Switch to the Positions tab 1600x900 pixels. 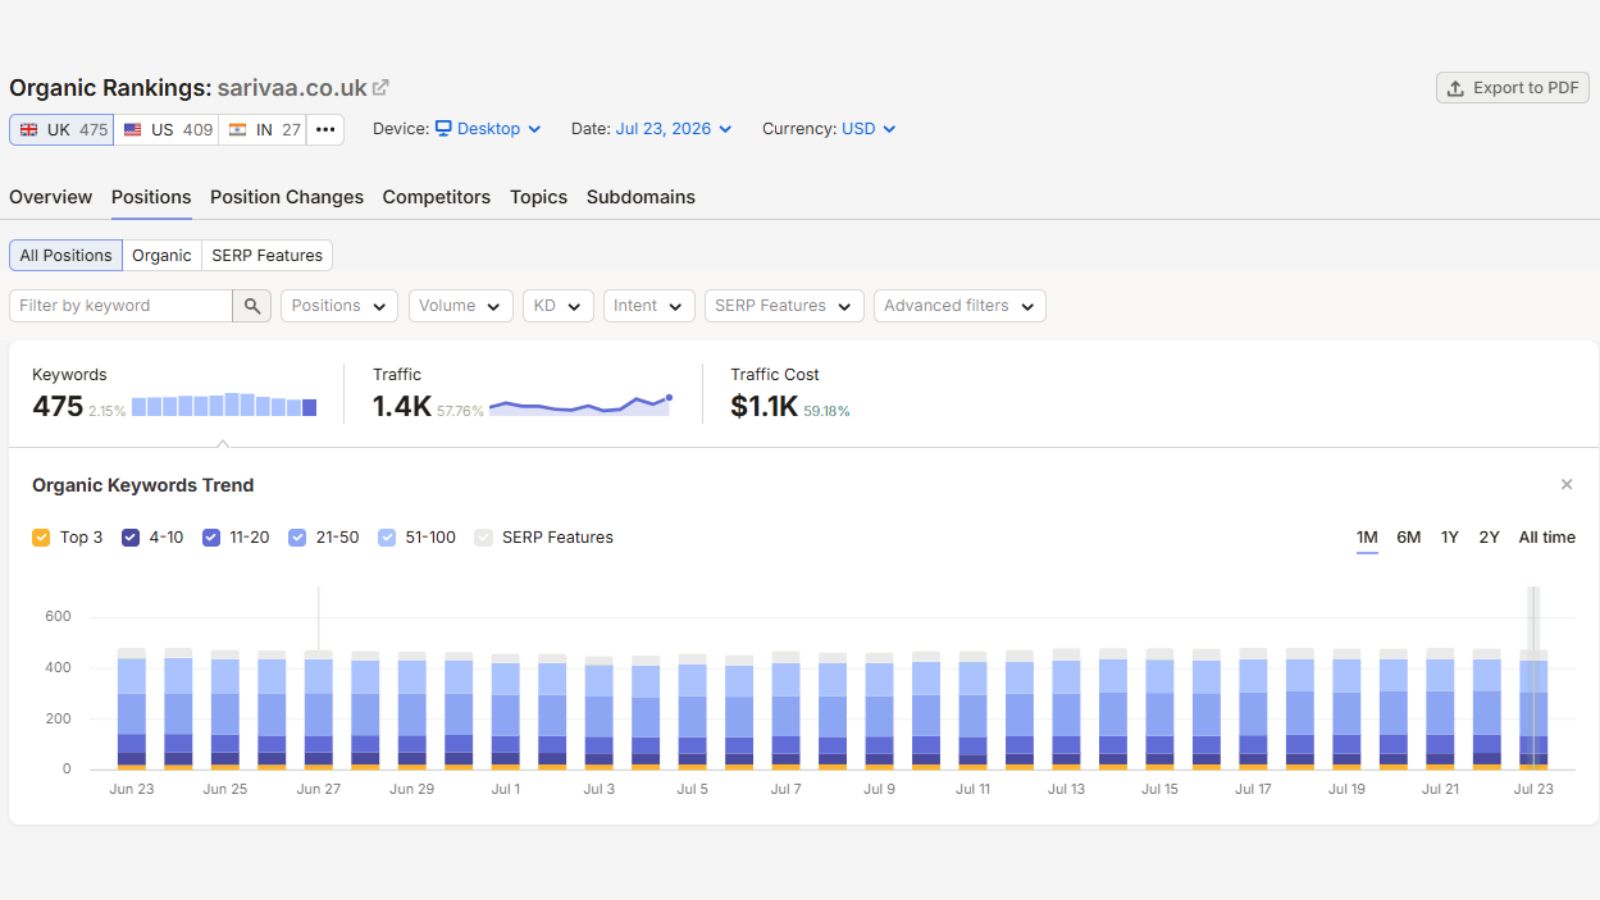(151, 197)
